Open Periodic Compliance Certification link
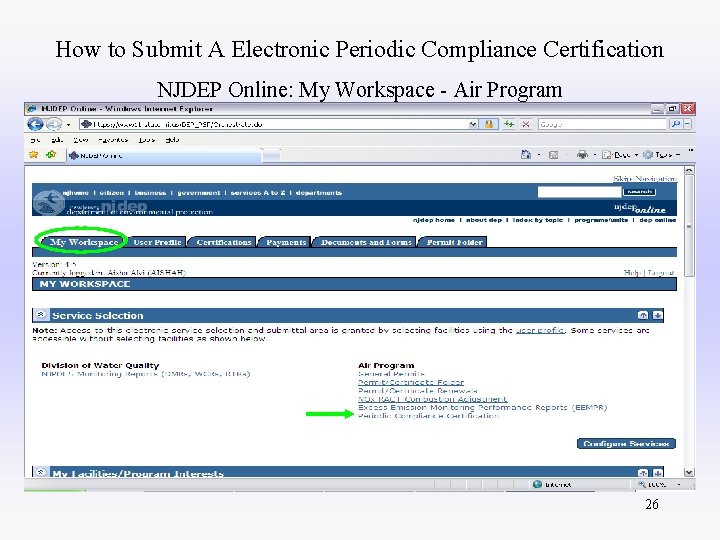The height and width of the screenshot is (540, 720). click(428, 416)
